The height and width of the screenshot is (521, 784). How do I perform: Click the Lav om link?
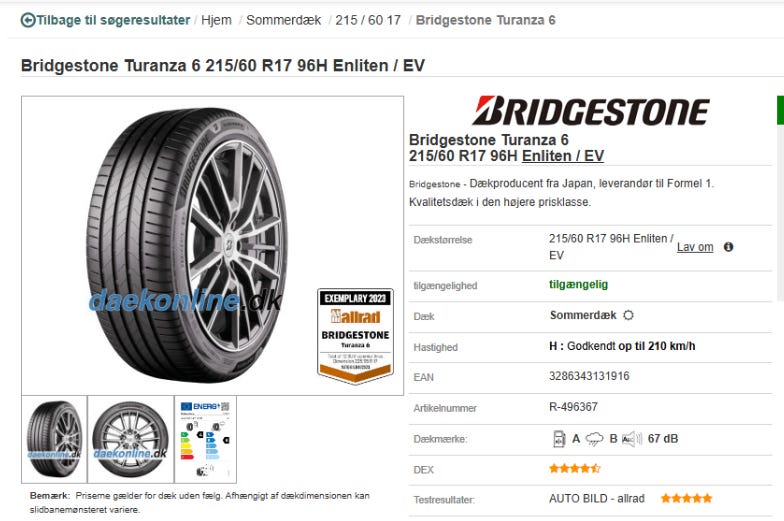(695, 247)
